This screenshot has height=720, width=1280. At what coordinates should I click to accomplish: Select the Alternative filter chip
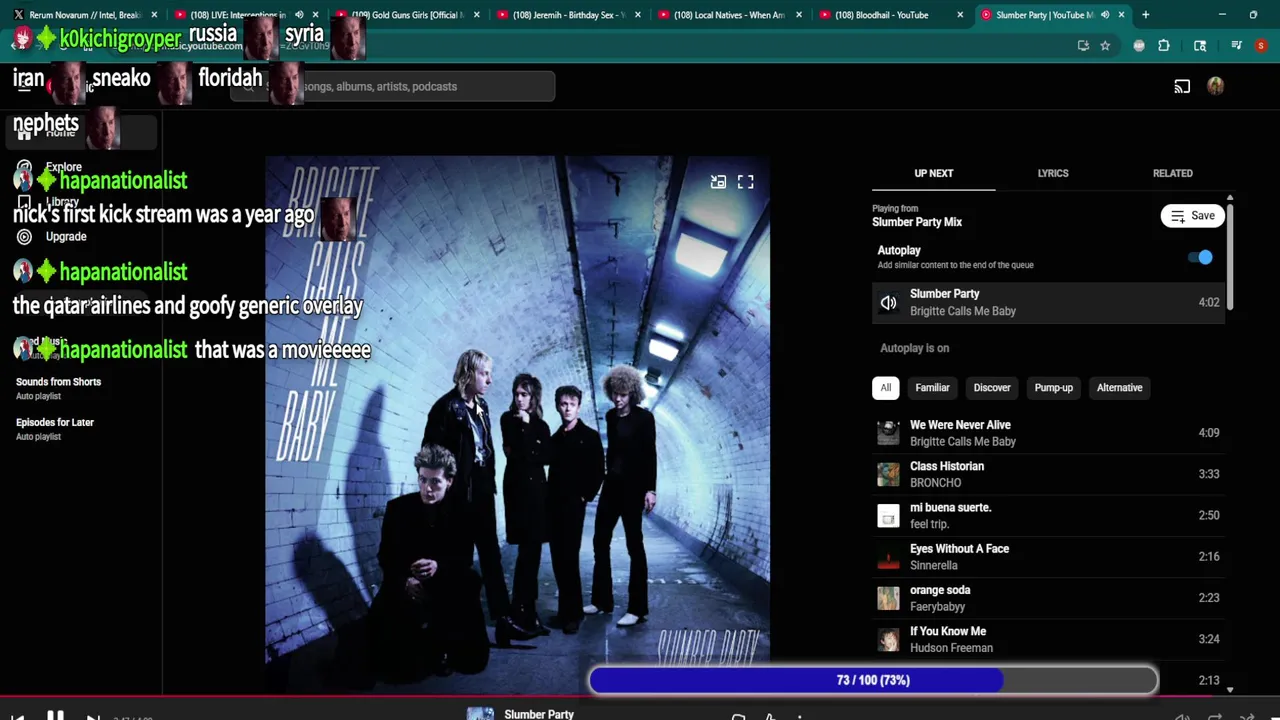click(x=1119, y=388)
